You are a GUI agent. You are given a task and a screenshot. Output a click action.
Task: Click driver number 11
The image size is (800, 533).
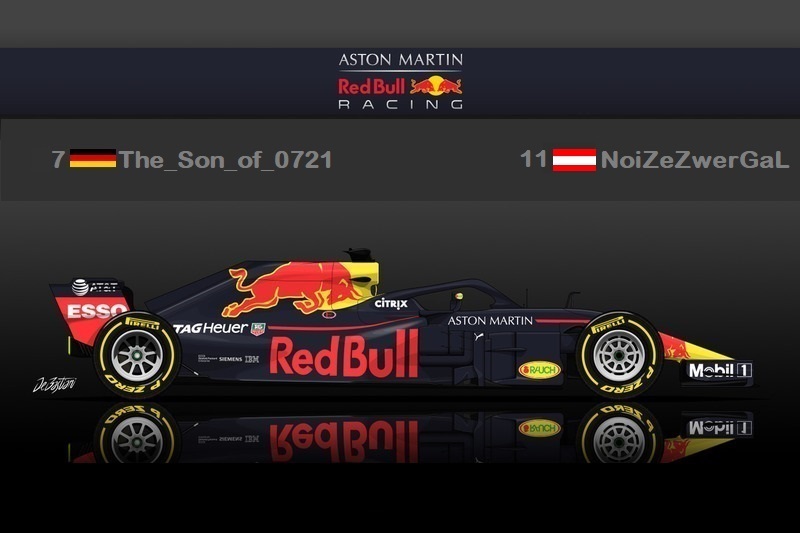(x=534, y=159)
